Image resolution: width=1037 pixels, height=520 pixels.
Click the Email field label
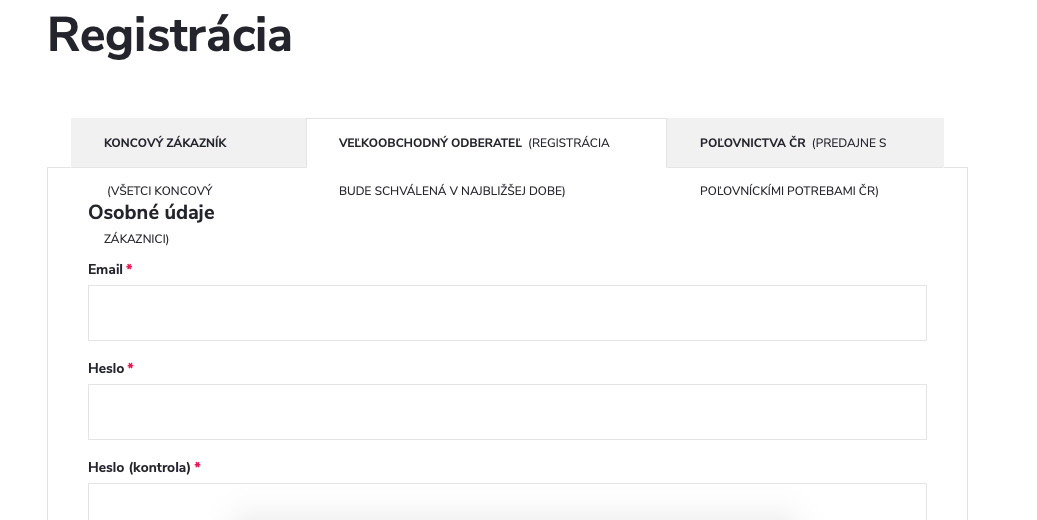(105, 270)
